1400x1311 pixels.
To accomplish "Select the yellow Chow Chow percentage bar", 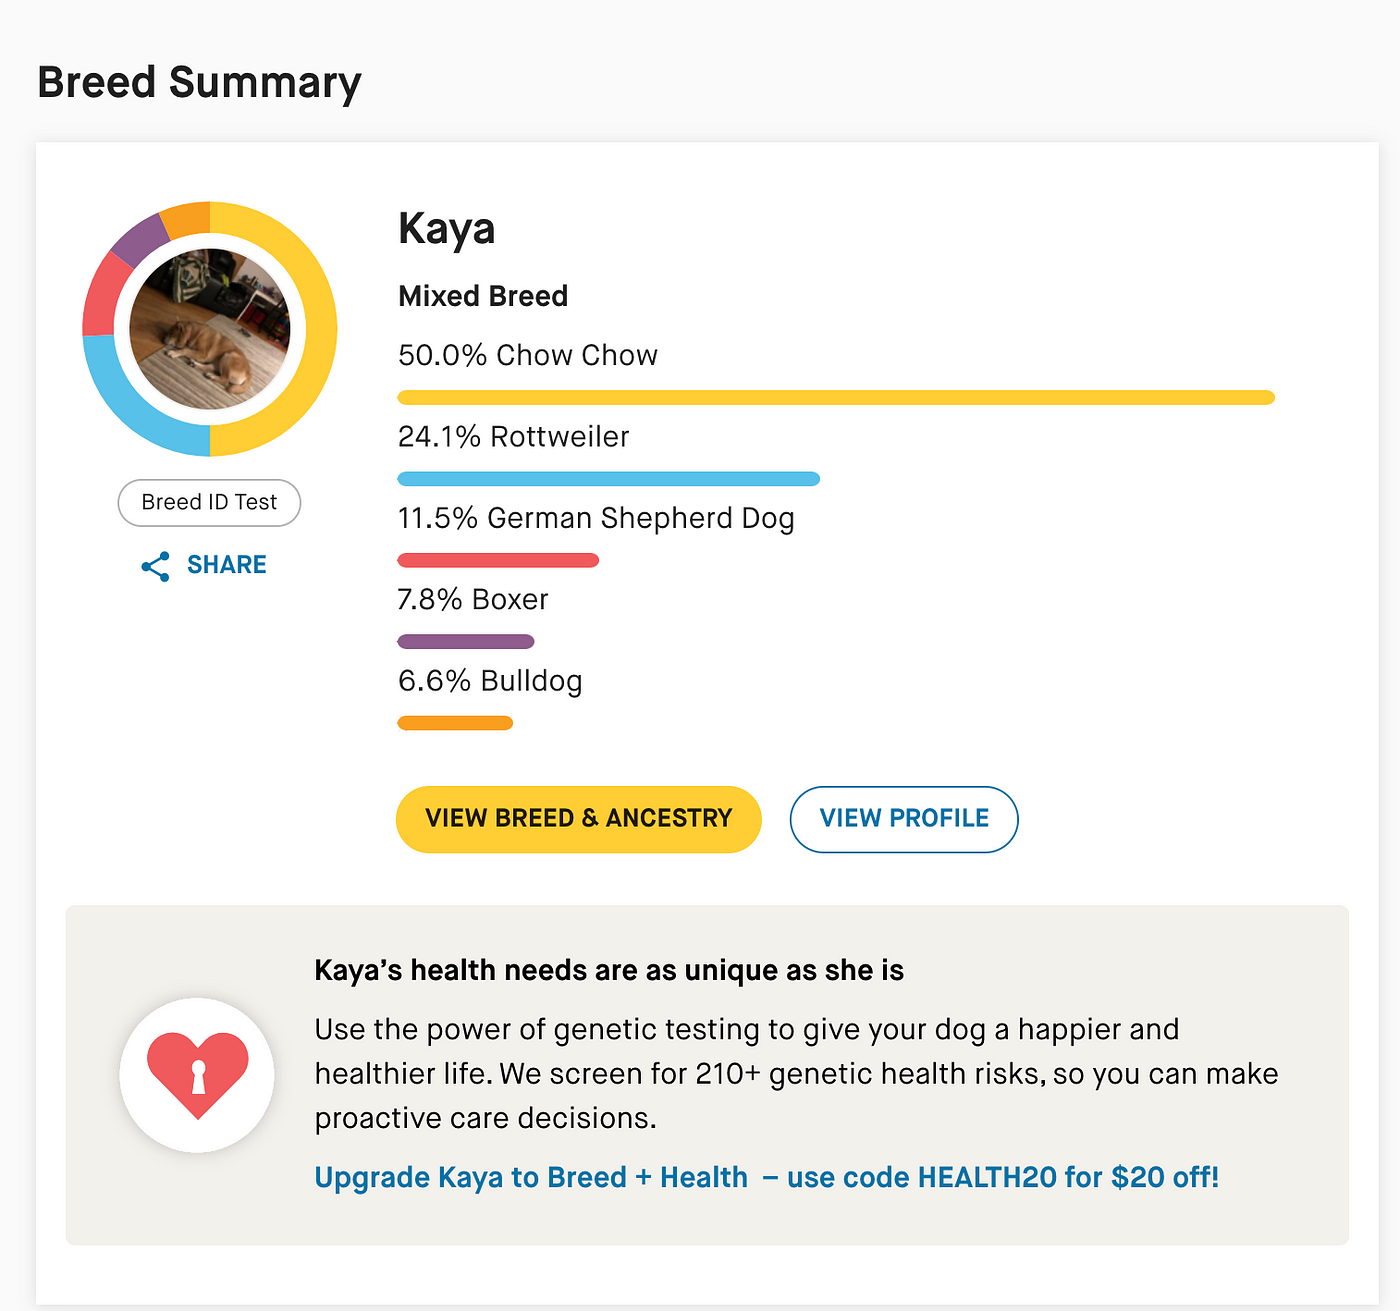I will click(836, 397).
